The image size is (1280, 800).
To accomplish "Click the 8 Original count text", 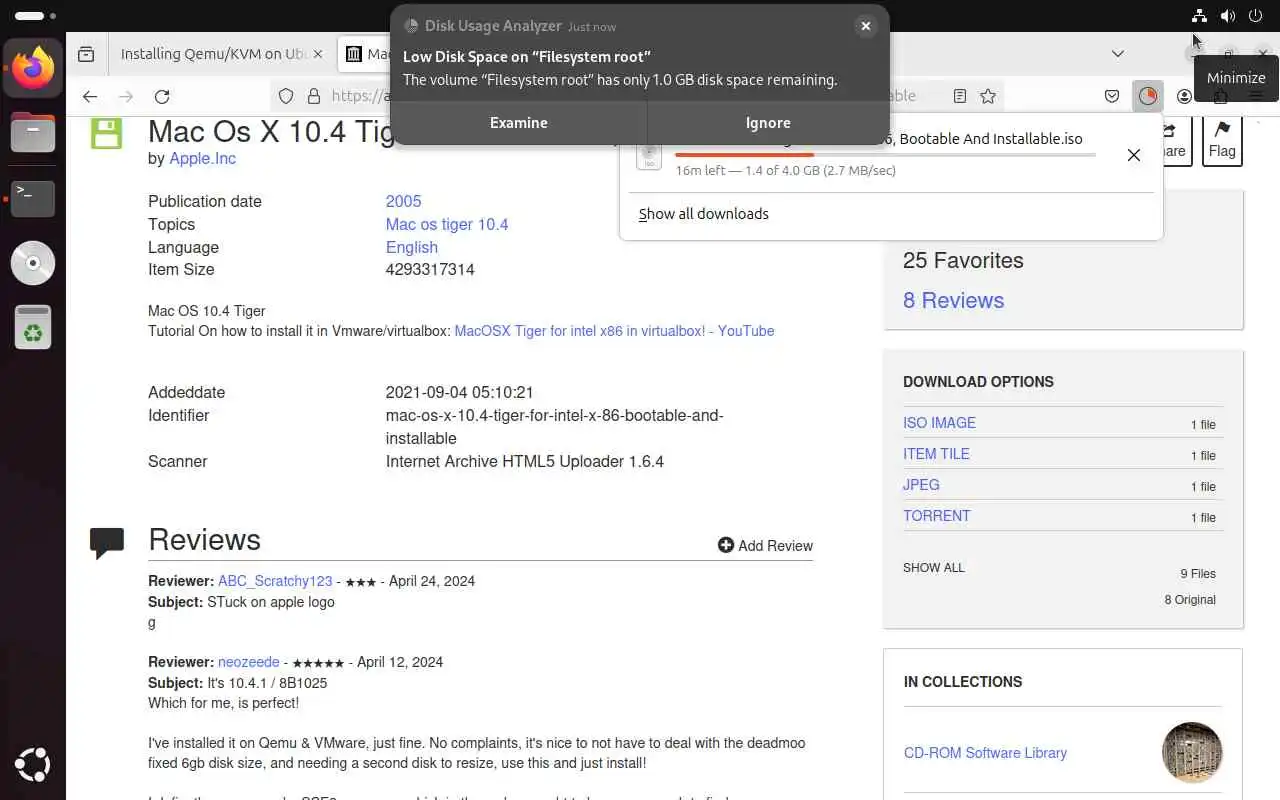I will [1190, 600].
